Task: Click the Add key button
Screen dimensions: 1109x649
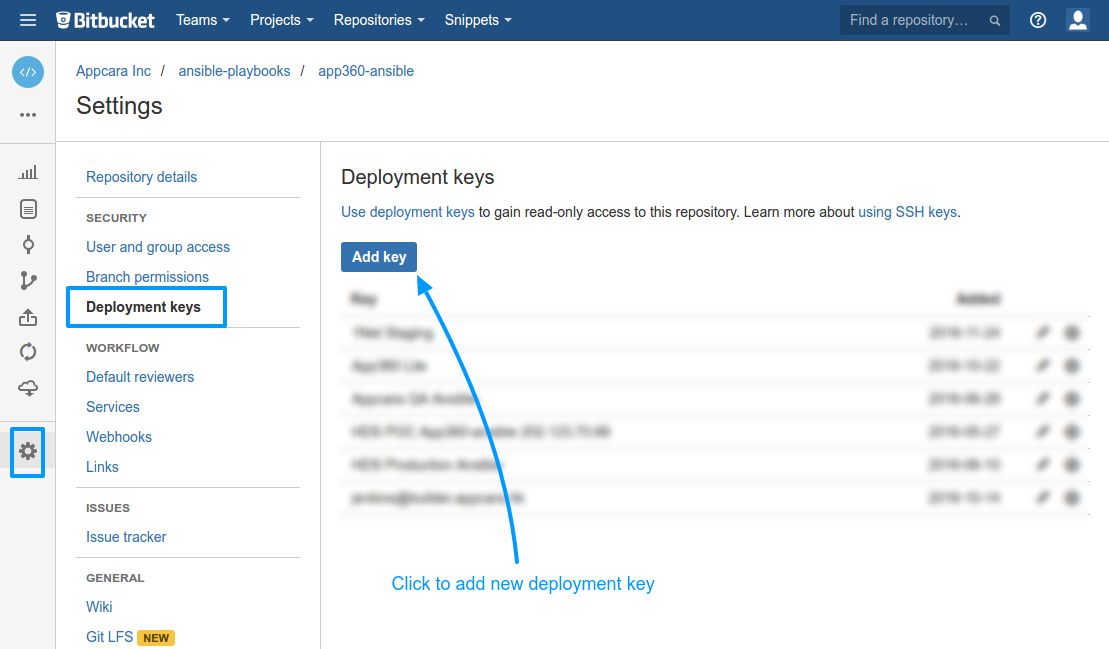Action: pyautogui.click(x=379, y=257)
